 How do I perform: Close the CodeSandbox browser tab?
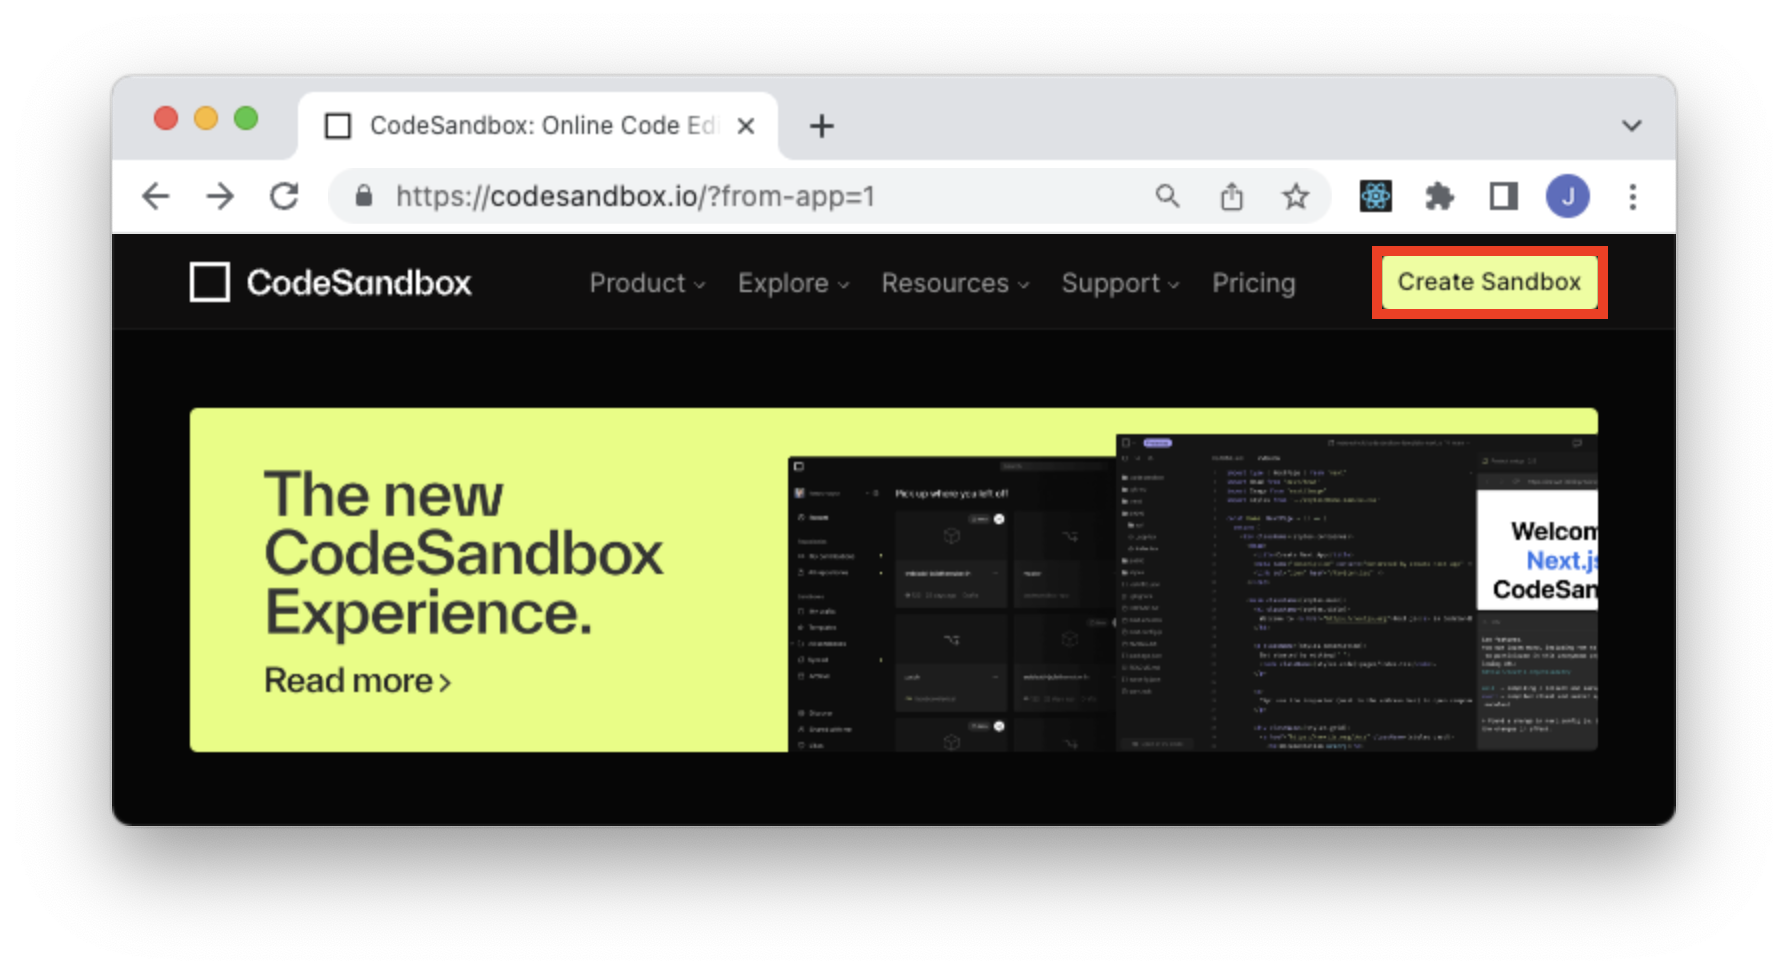click(x=746, y=126)
